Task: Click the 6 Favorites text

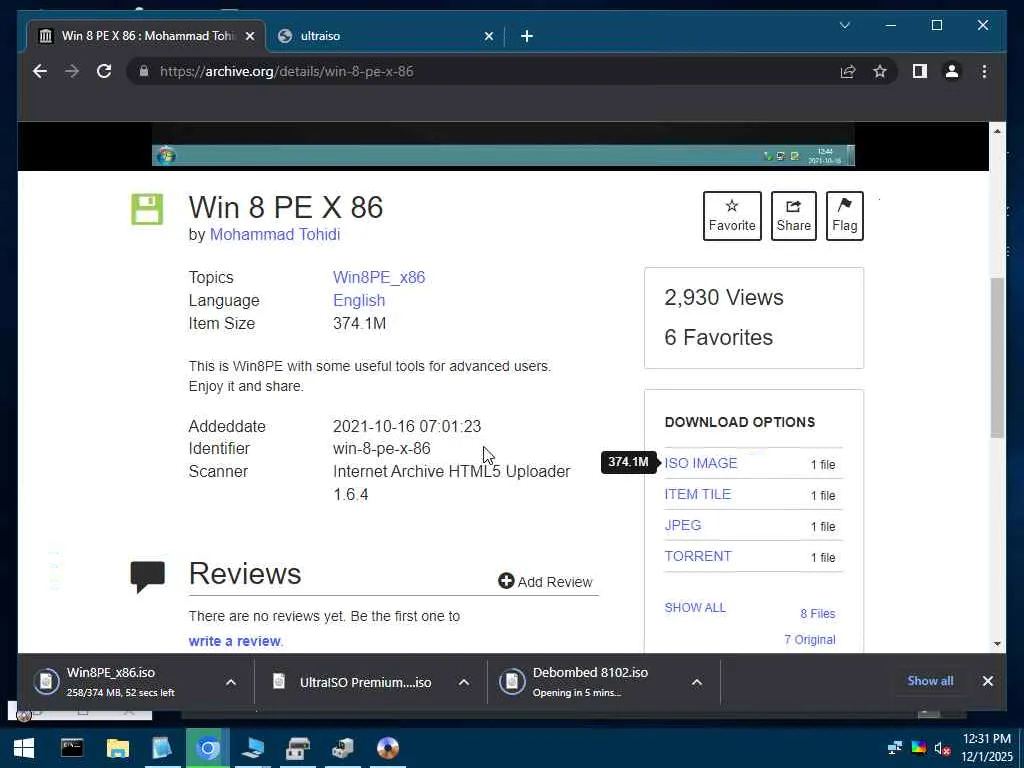Action: pyautogui.click(x=718, y=338)
